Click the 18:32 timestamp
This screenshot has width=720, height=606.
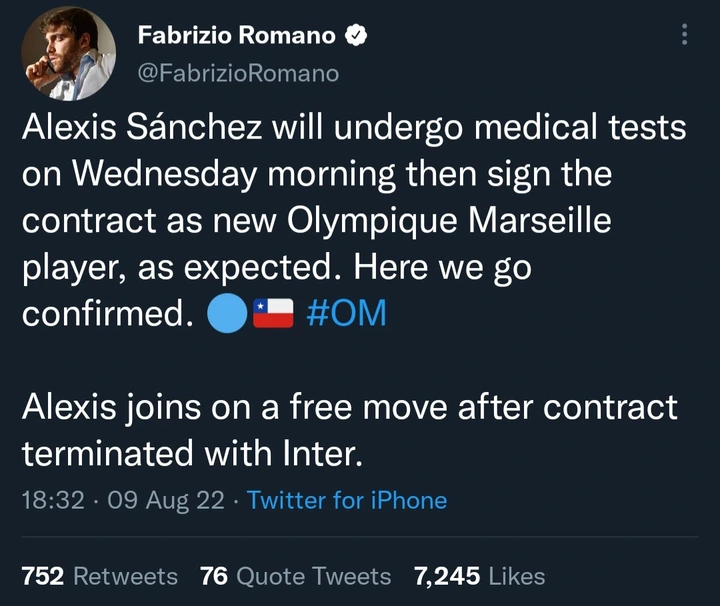point(52,500)
